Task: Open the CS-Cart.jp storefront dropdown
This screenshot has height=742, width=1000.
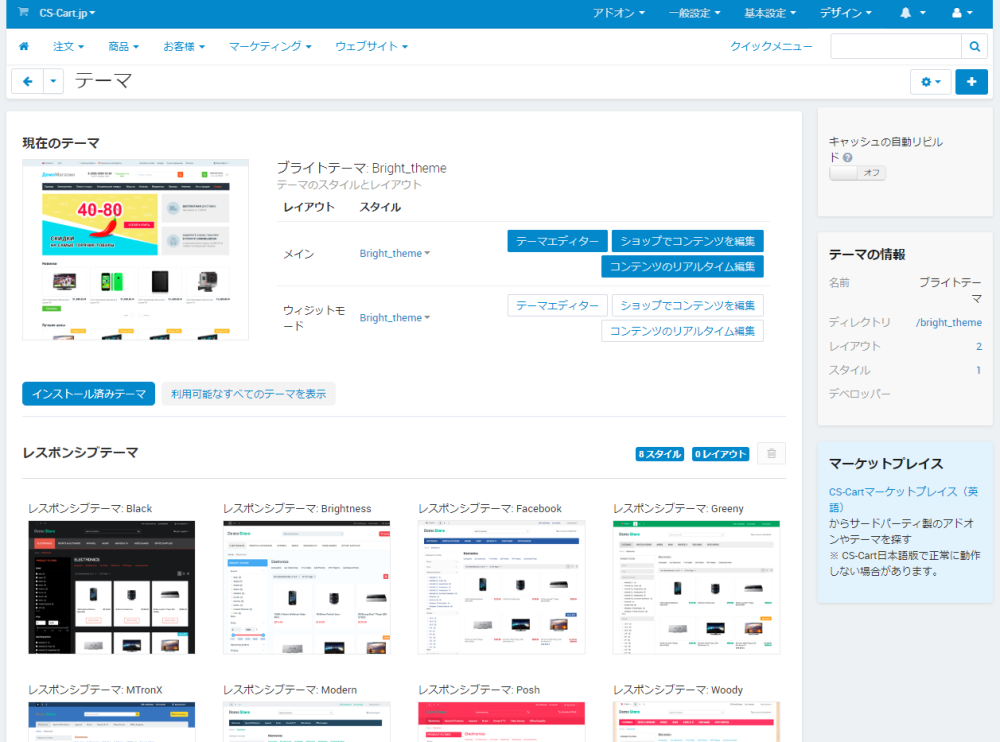Action: tap(67, 13)
